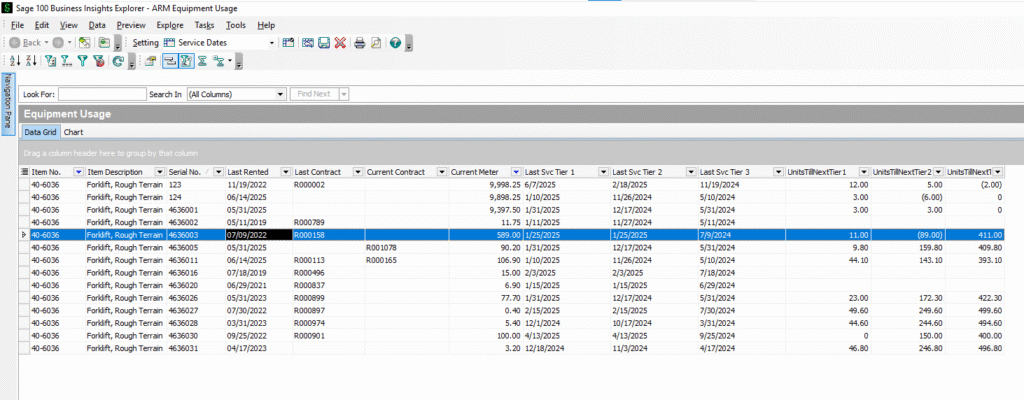Click the Print icon
The image size is (1024, 400).
tap(359, 42)
